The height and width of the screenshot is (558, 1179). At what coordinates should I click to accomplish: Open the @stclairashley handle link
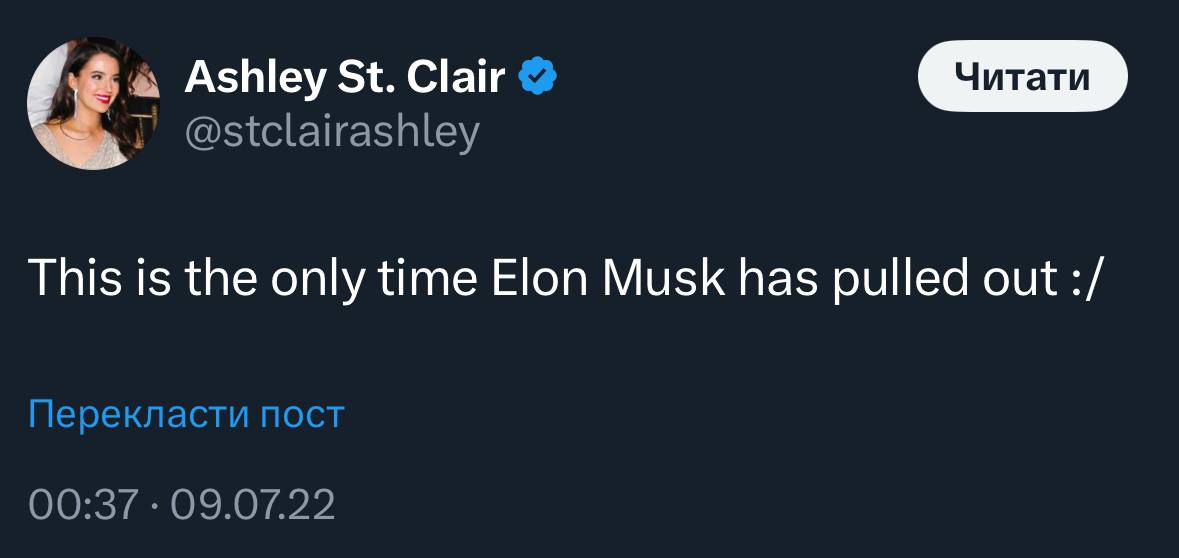[x=332, y=131]
